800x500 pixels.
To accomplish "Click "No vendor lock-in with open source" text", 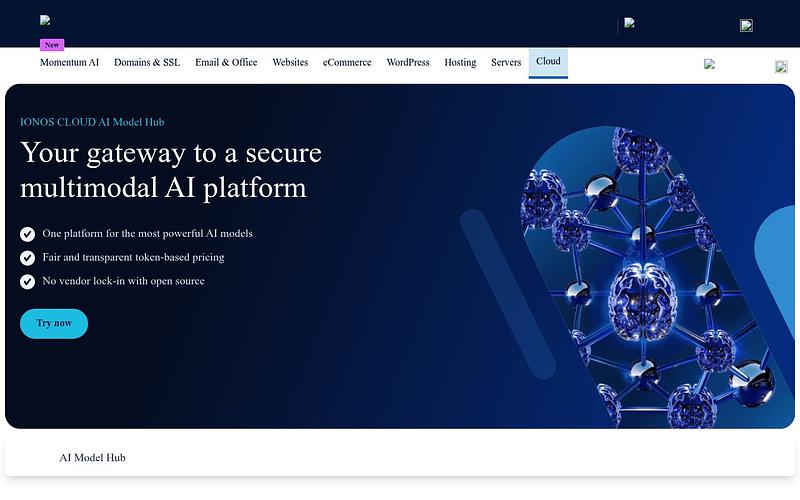I will (123, 281).
